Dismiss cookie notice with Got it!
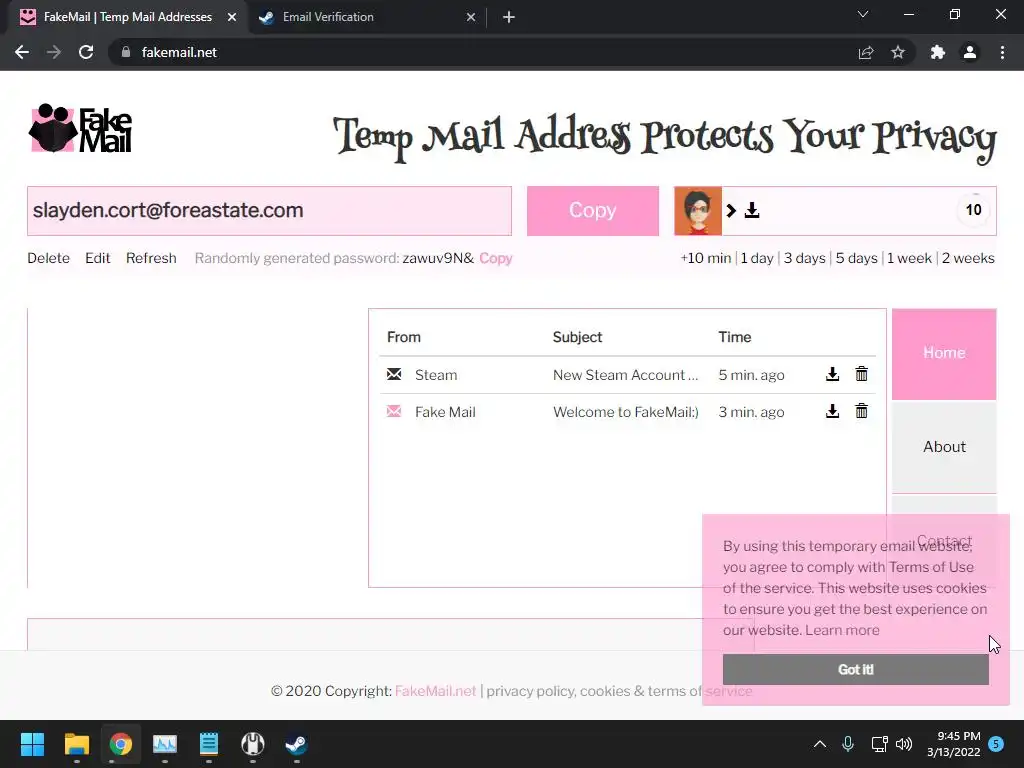The width and height of the screenshot is (1024, 768). [x=856, y=669]
